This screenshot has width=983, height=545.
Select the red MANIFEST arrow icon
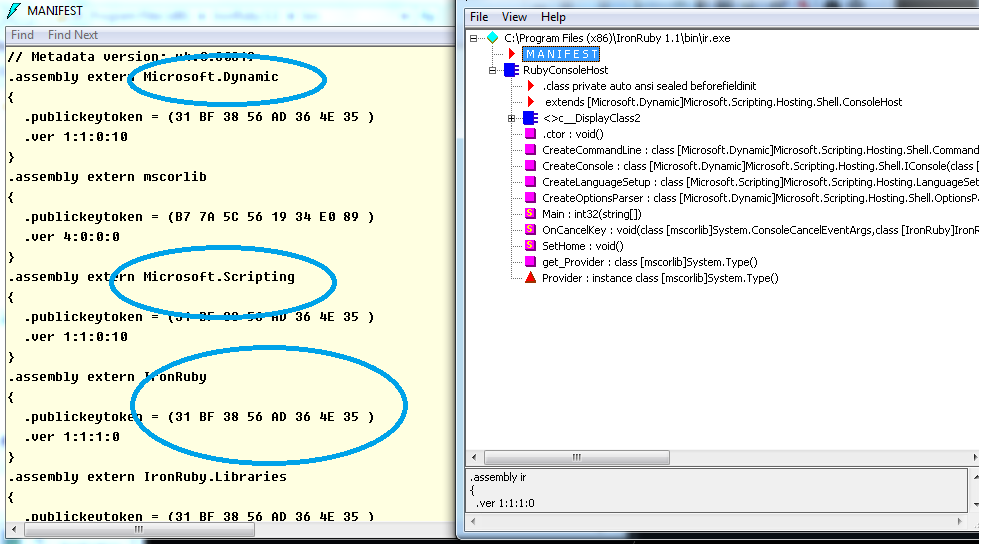coord(512,54)
